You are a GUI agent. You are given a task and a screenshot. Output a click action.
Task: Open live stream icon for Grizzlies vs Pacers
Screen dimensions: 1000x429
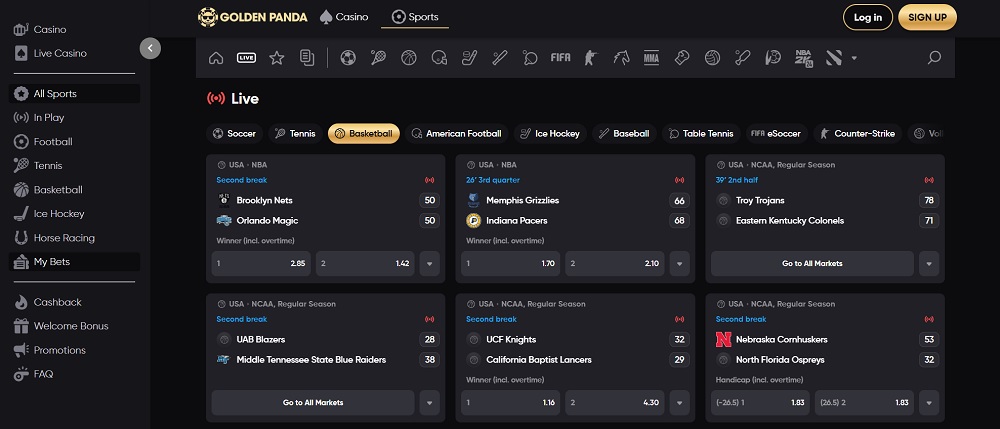[x=679, y=180]
